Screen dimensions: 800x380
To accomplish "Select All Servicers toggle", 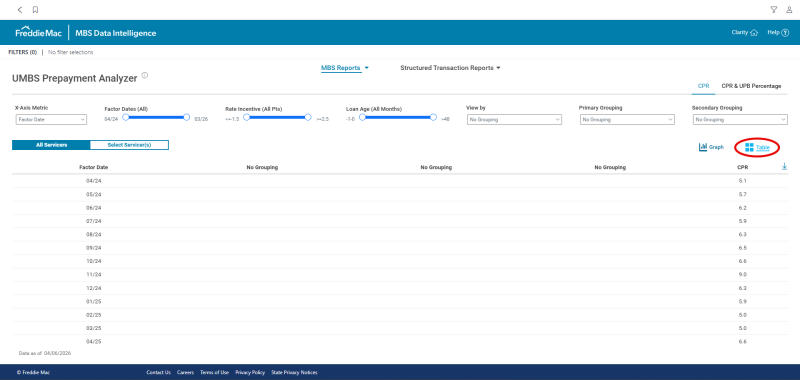I will (51, 145).
